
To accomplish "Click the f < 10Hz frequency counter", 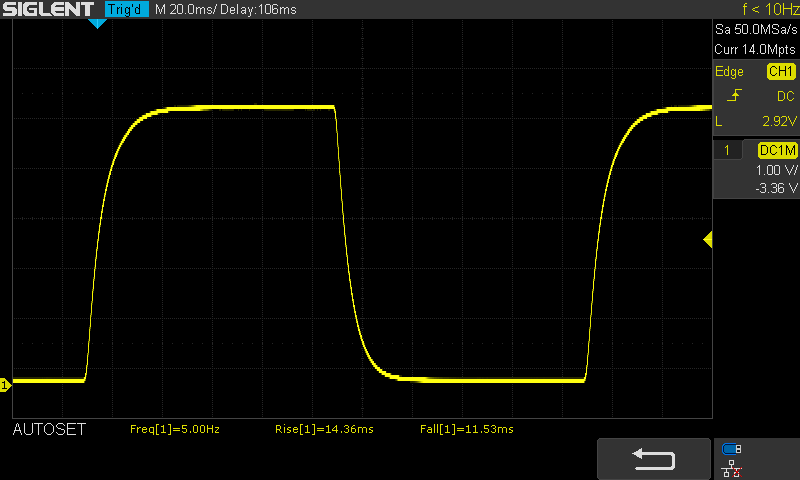I will [770, 9].
